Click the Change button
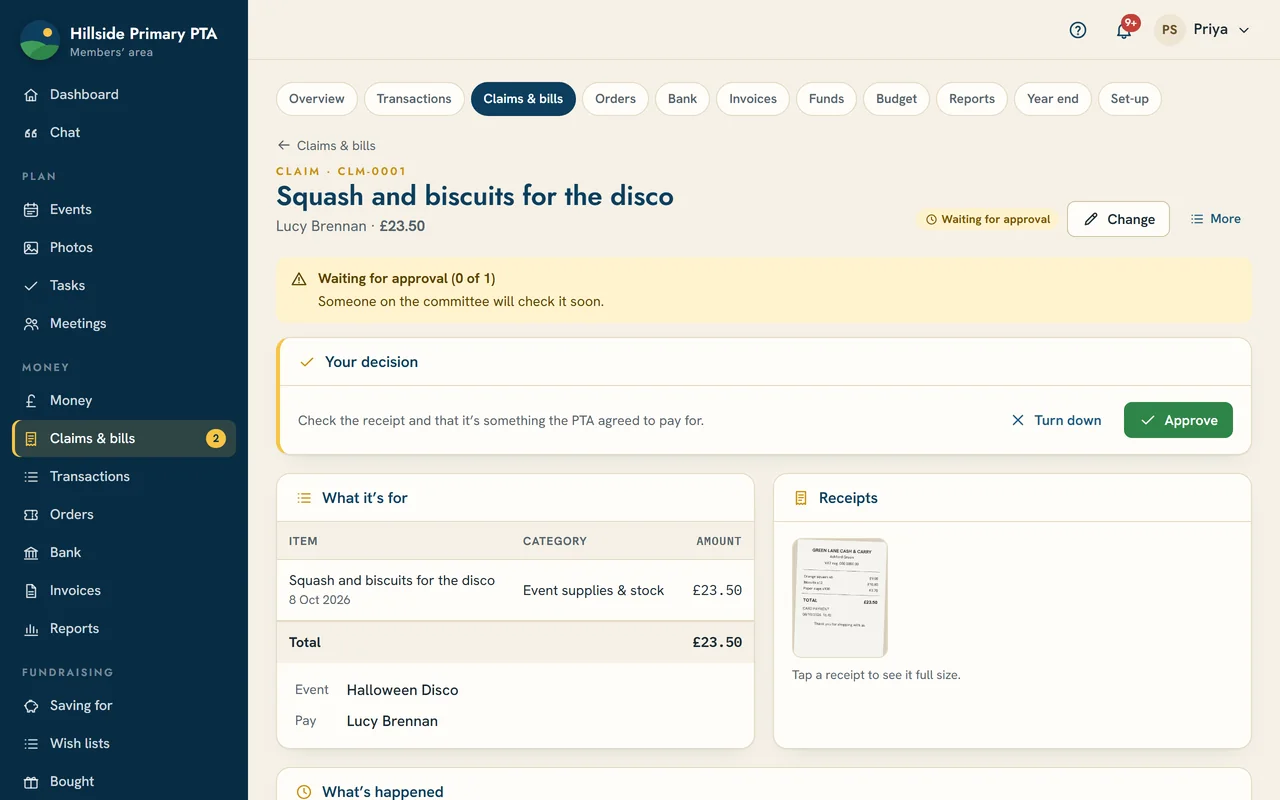The image size is (1280, 800). pos(1118,219)
